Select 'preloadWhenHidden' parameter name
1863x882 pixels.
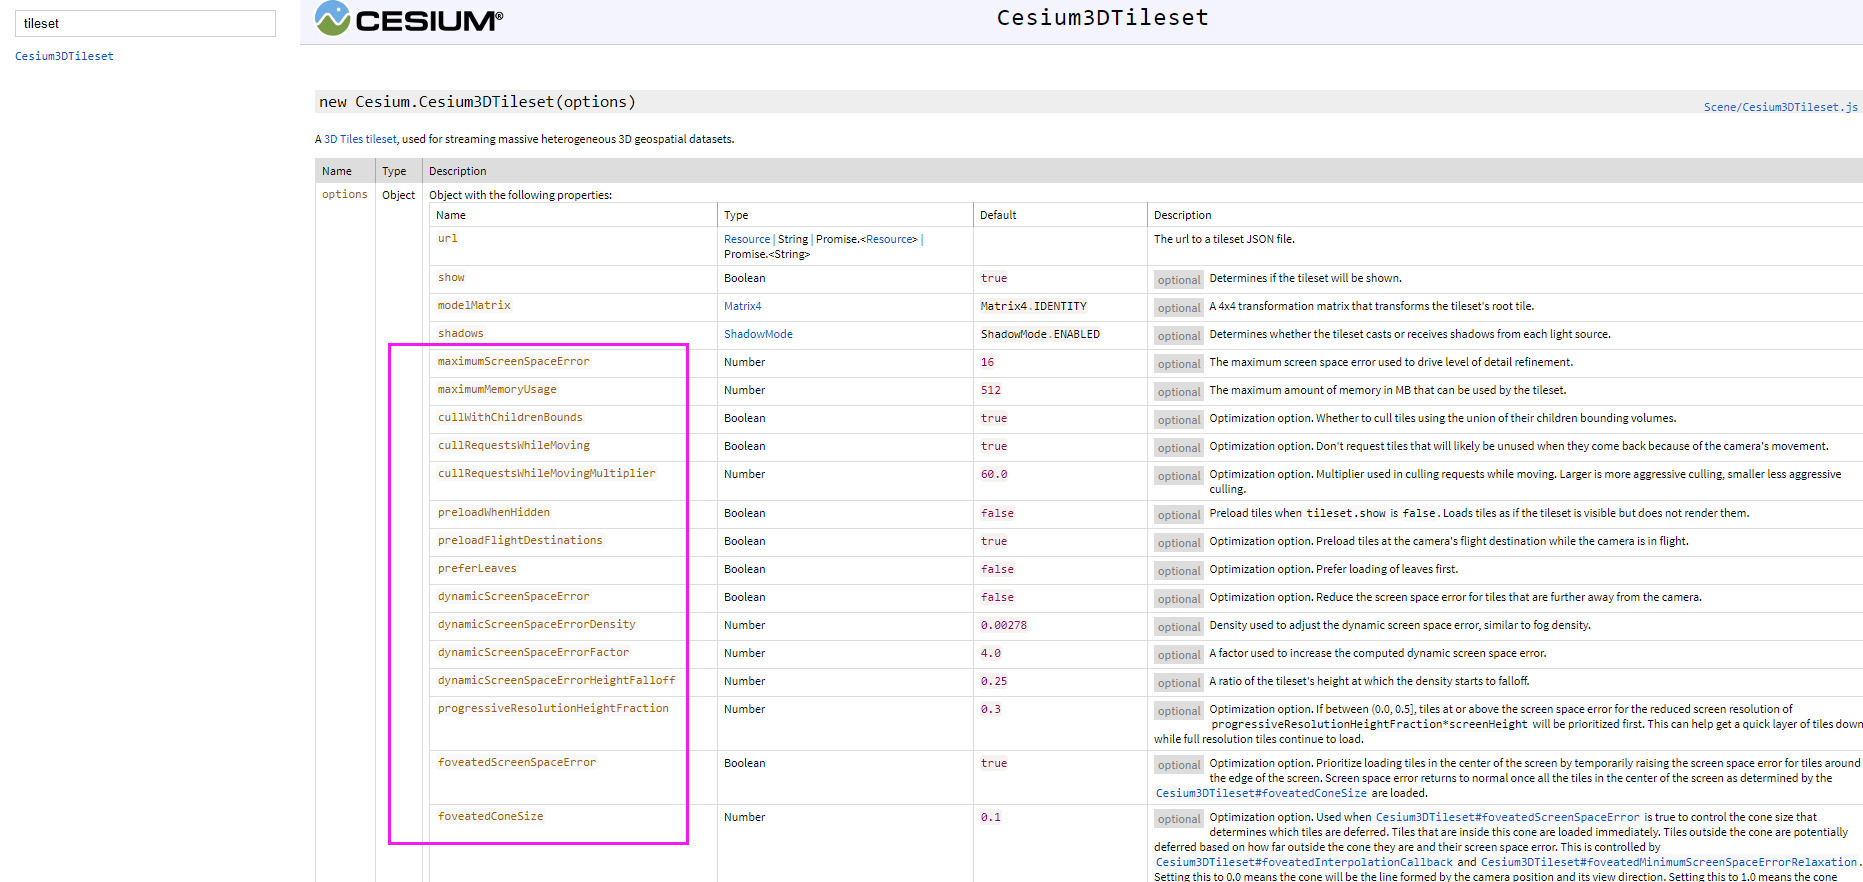point(493,512)
